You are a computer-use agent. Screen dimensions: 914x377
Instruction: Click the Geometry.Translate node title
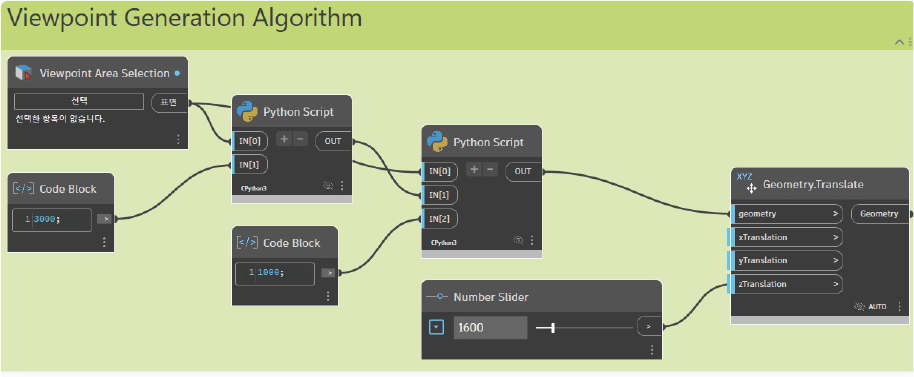(813, 184)
